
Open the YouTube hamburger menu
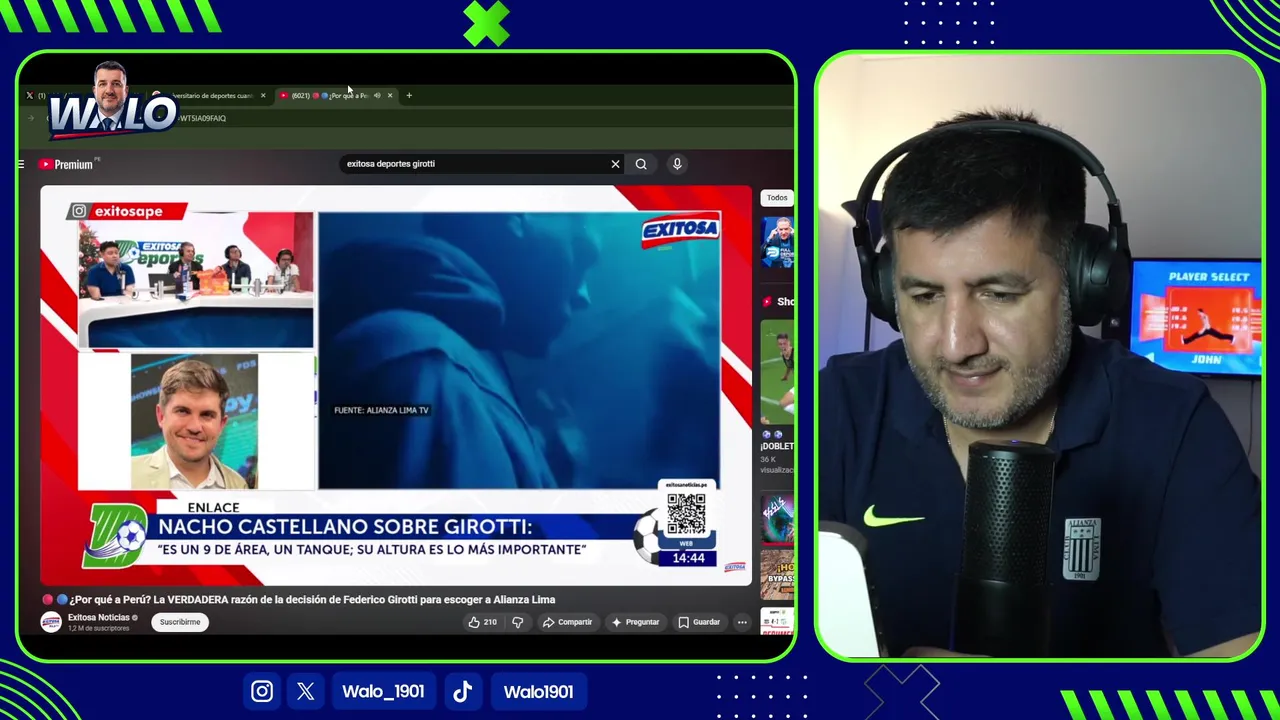(21, 164)
